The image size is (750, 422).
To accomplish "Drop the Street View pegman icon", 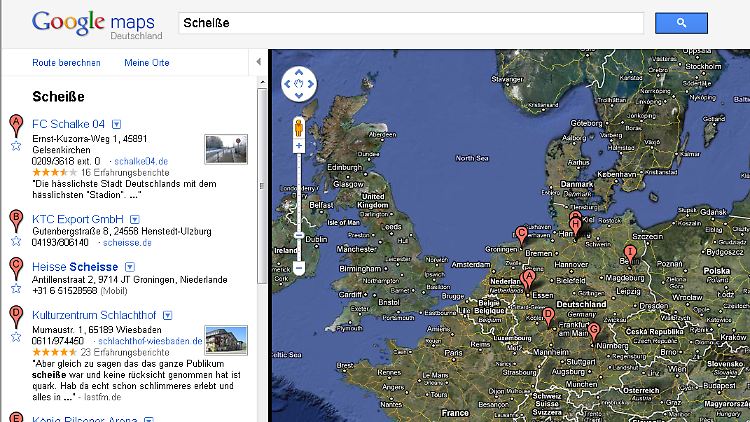I will coord(299,126).
